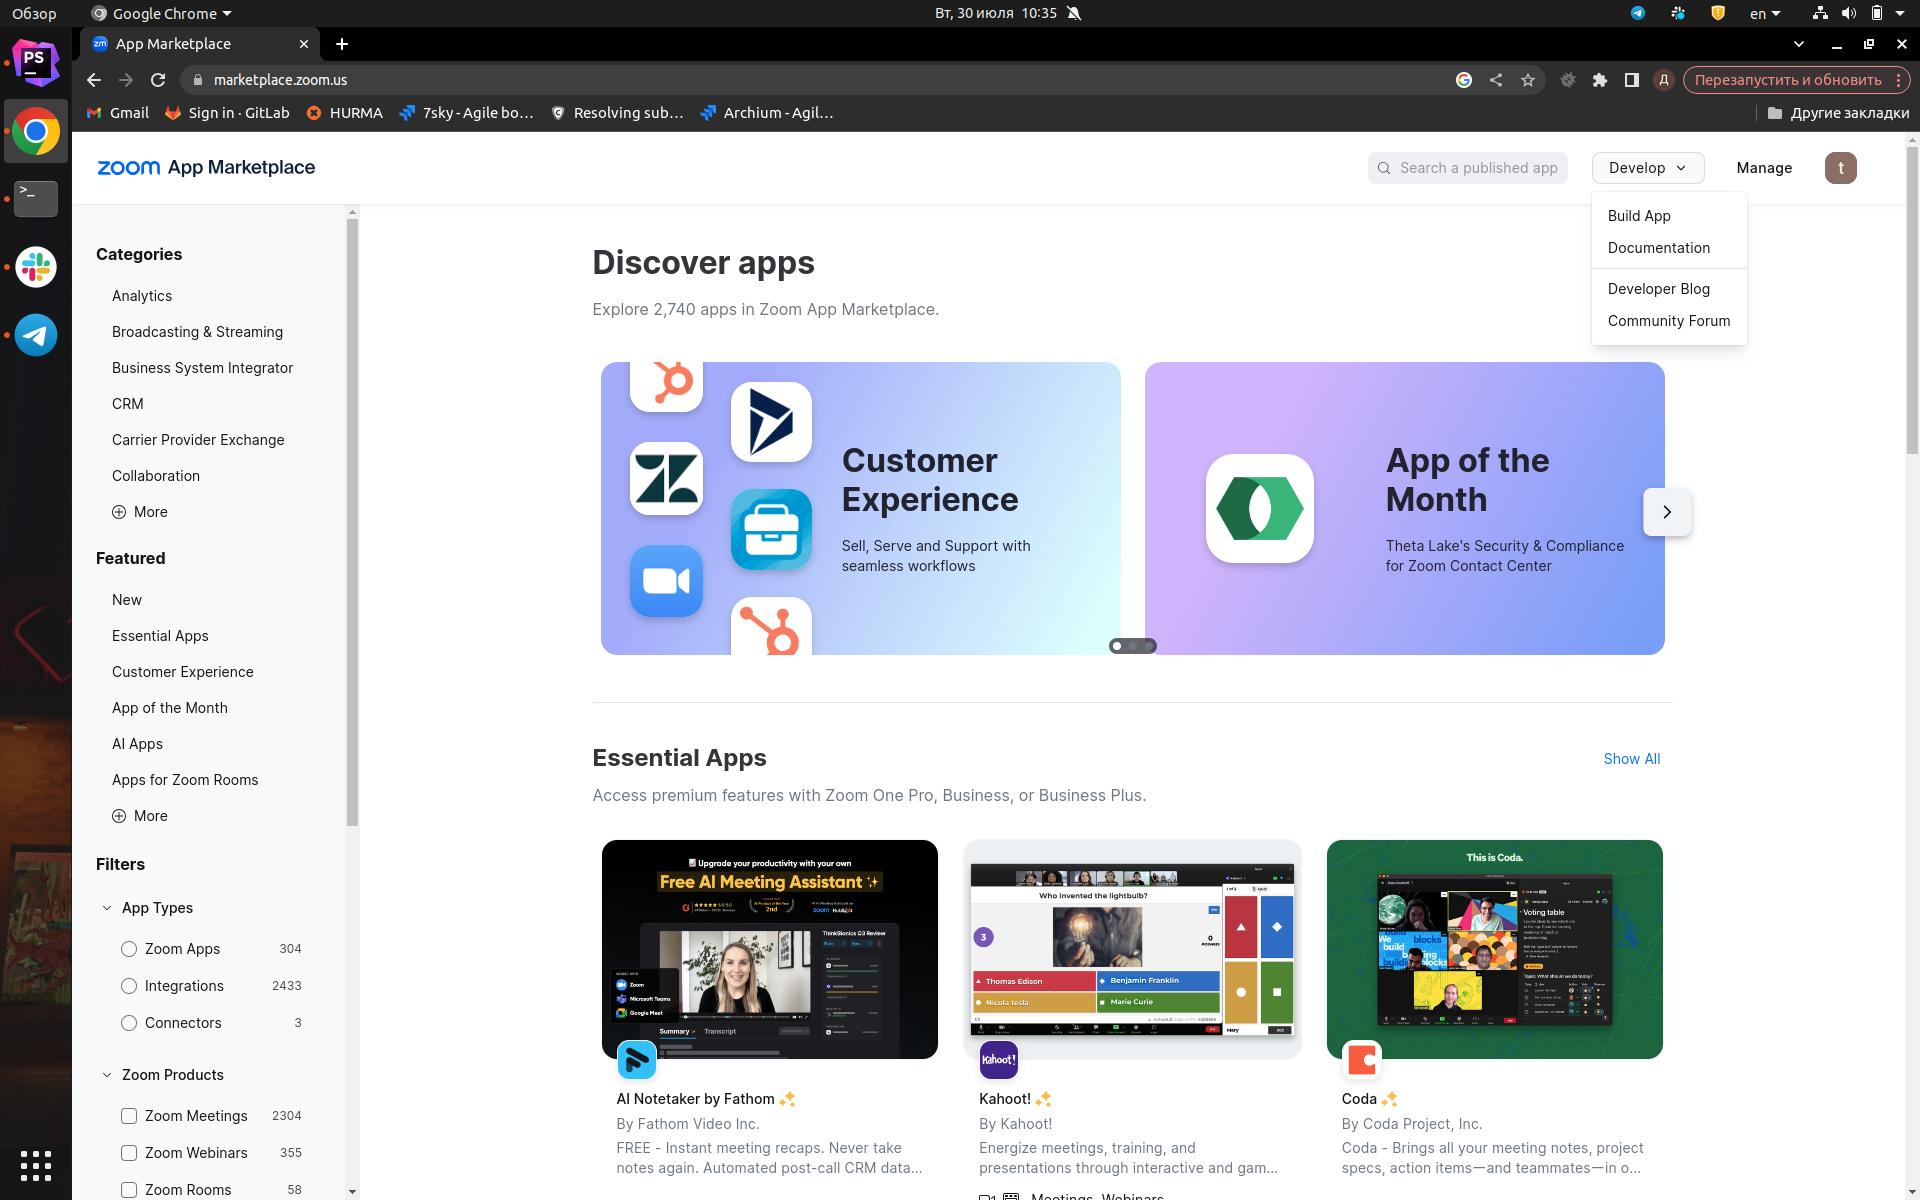This screenshot has width=1920, height=1200.
Task: Open the App of the Month banner
Action: (x=1405, y=508)
